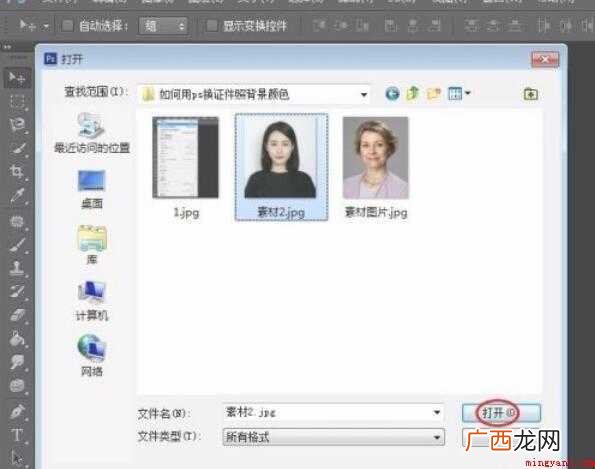Viewport: 595px width, 469px height.
Task: Select the Pen tool
Action: [x=17, y=411]
